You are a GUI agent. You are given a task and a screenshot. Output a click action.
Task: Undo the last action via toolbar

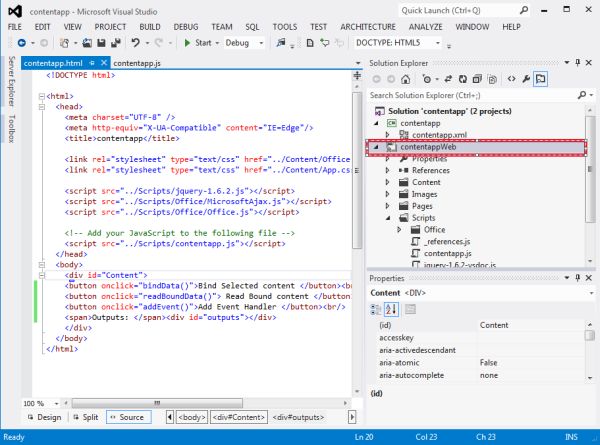click(x=135, y=43)
